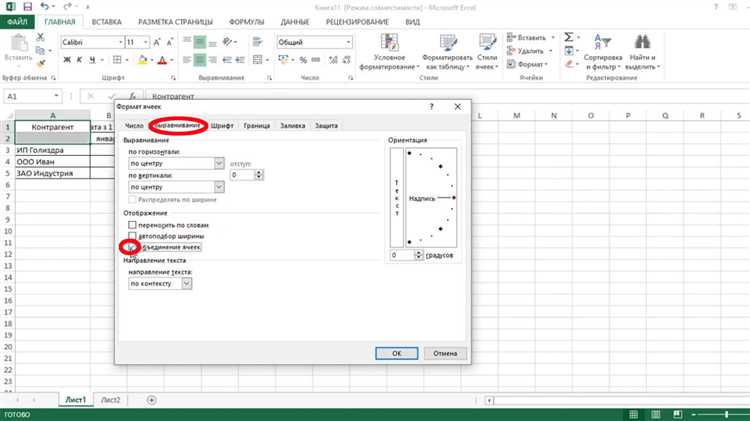The image size is (750, 421).
Task: Click the AutoSum sigma icon
Action: point(568,37)
